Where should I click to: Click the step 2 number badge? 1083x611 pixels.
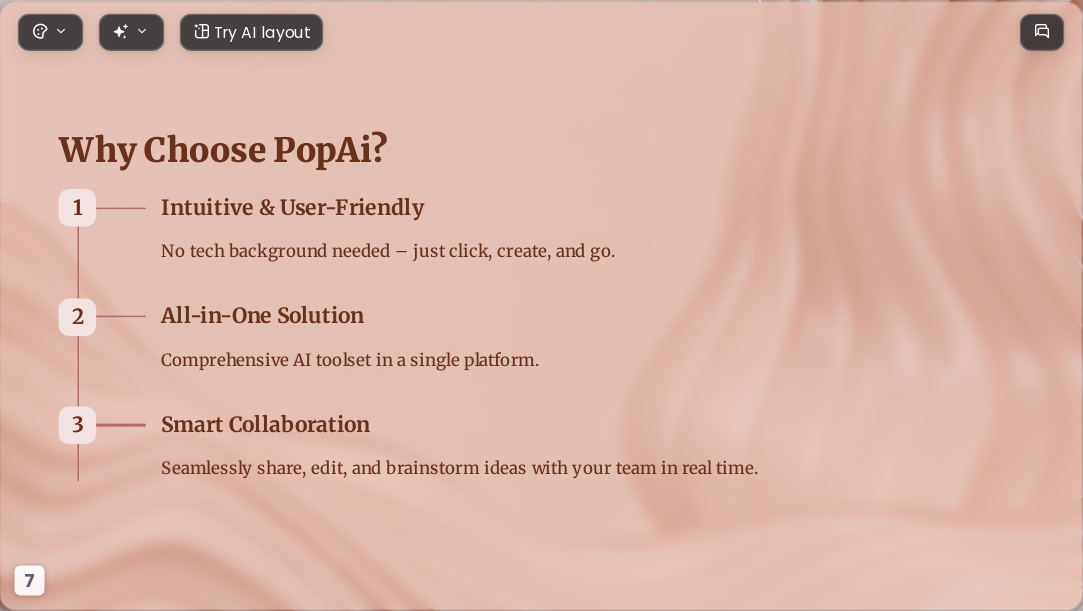[77, 317]
